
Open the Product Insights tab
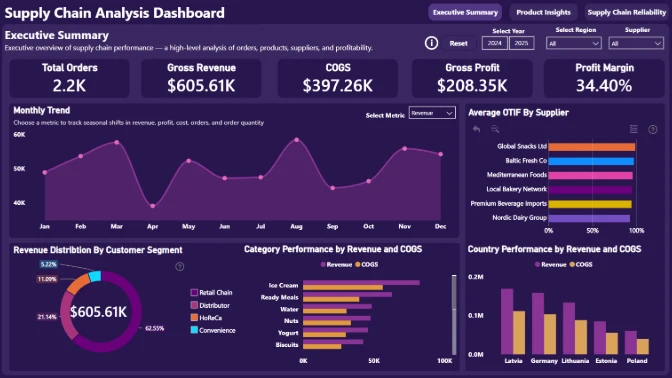543,12
